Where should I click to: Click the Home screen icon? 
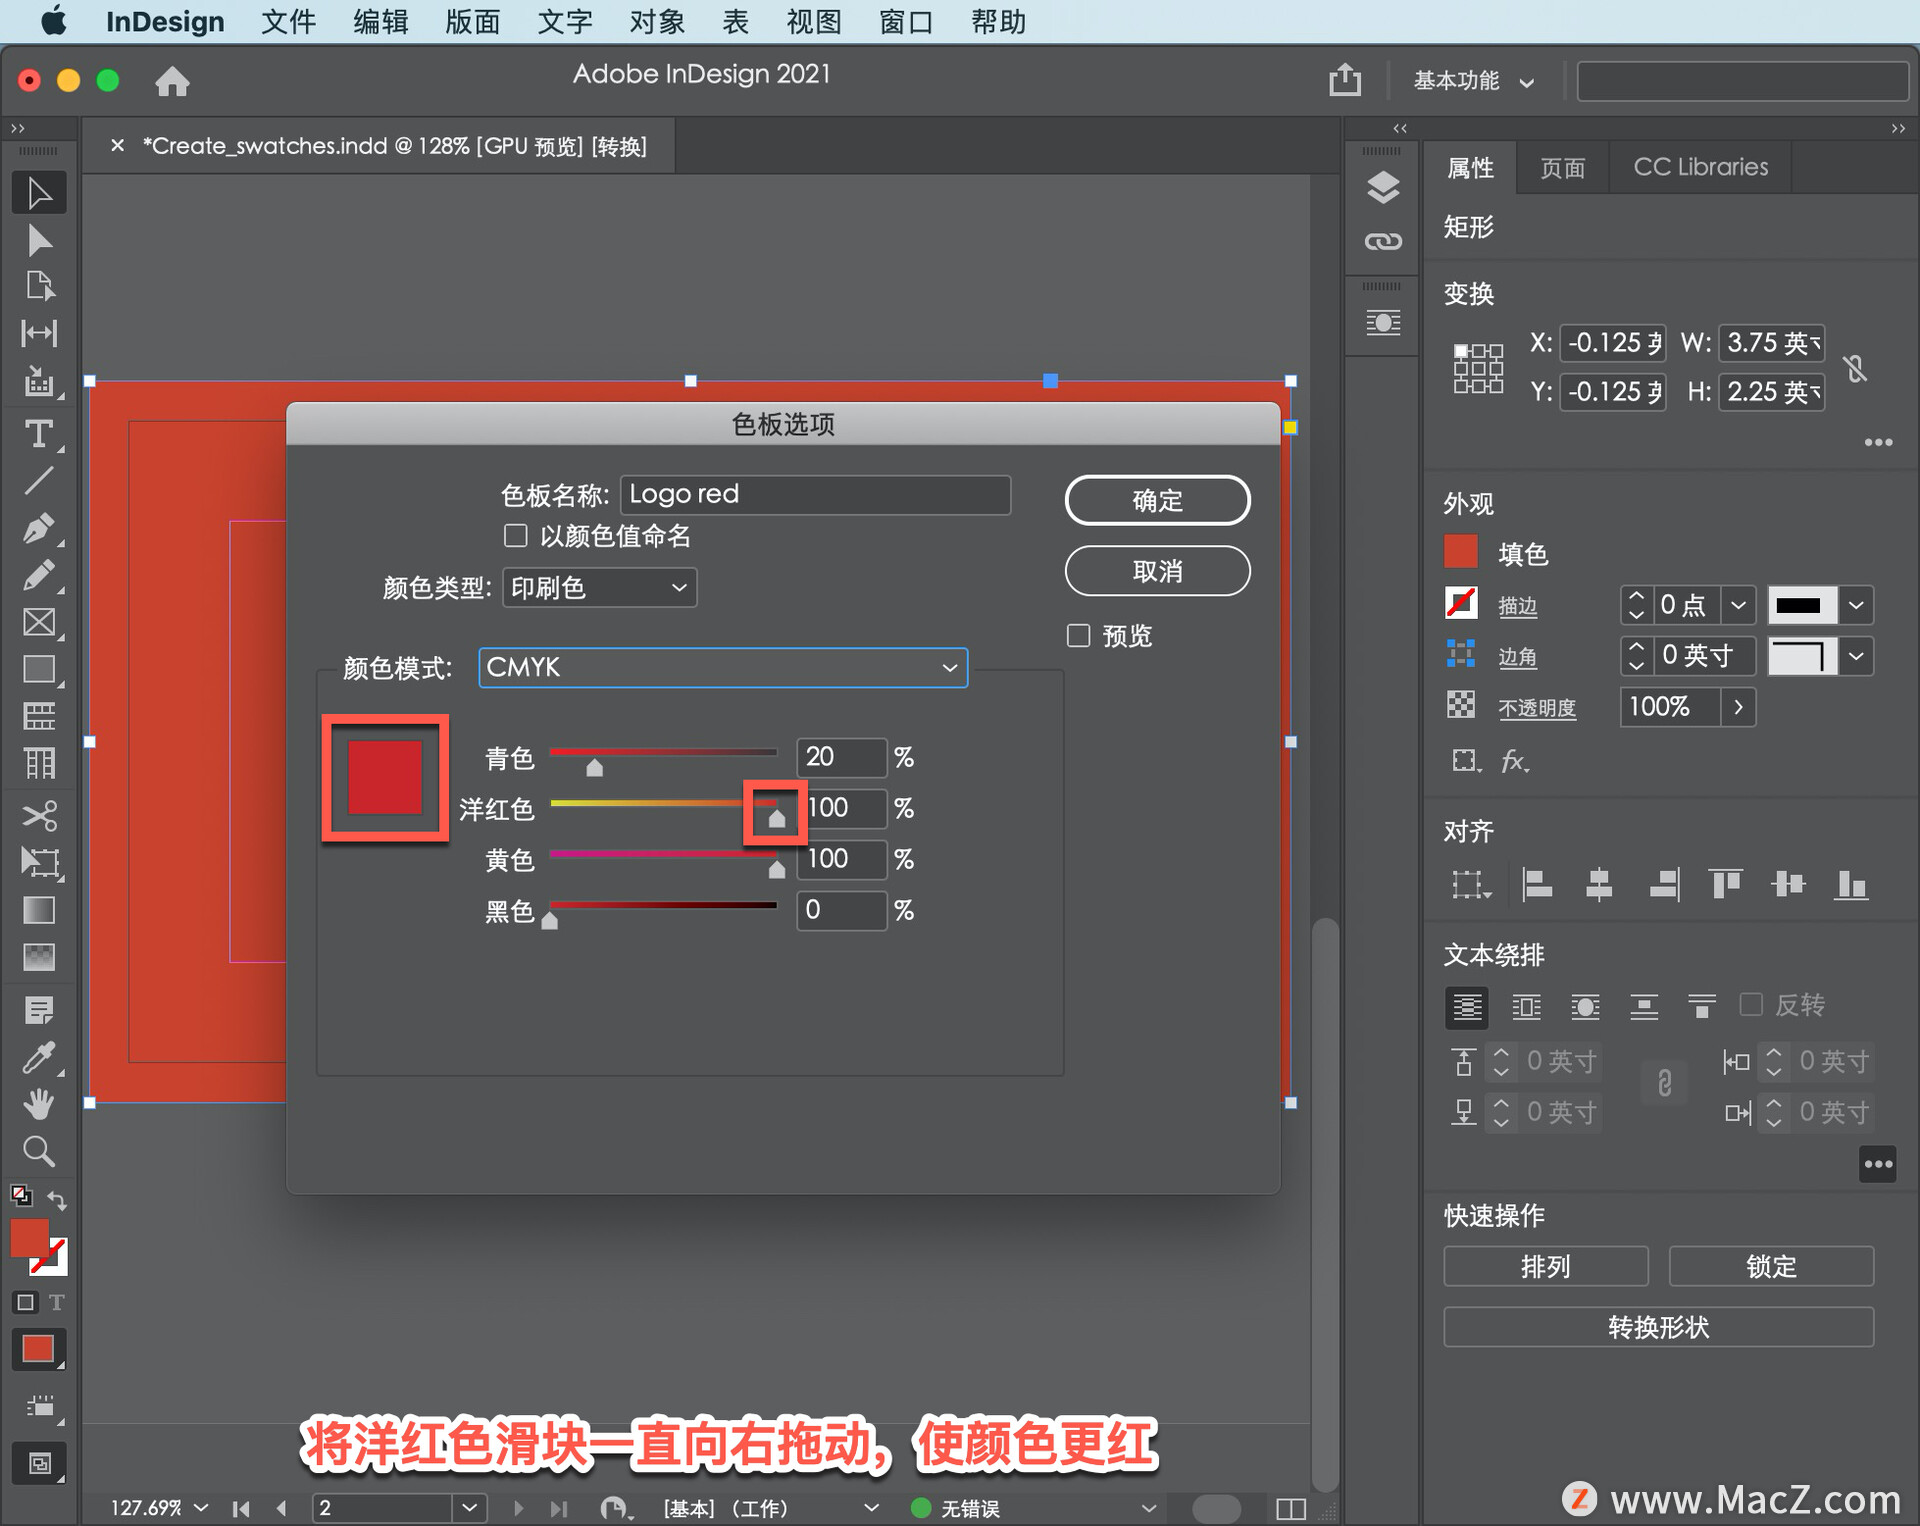172,81
